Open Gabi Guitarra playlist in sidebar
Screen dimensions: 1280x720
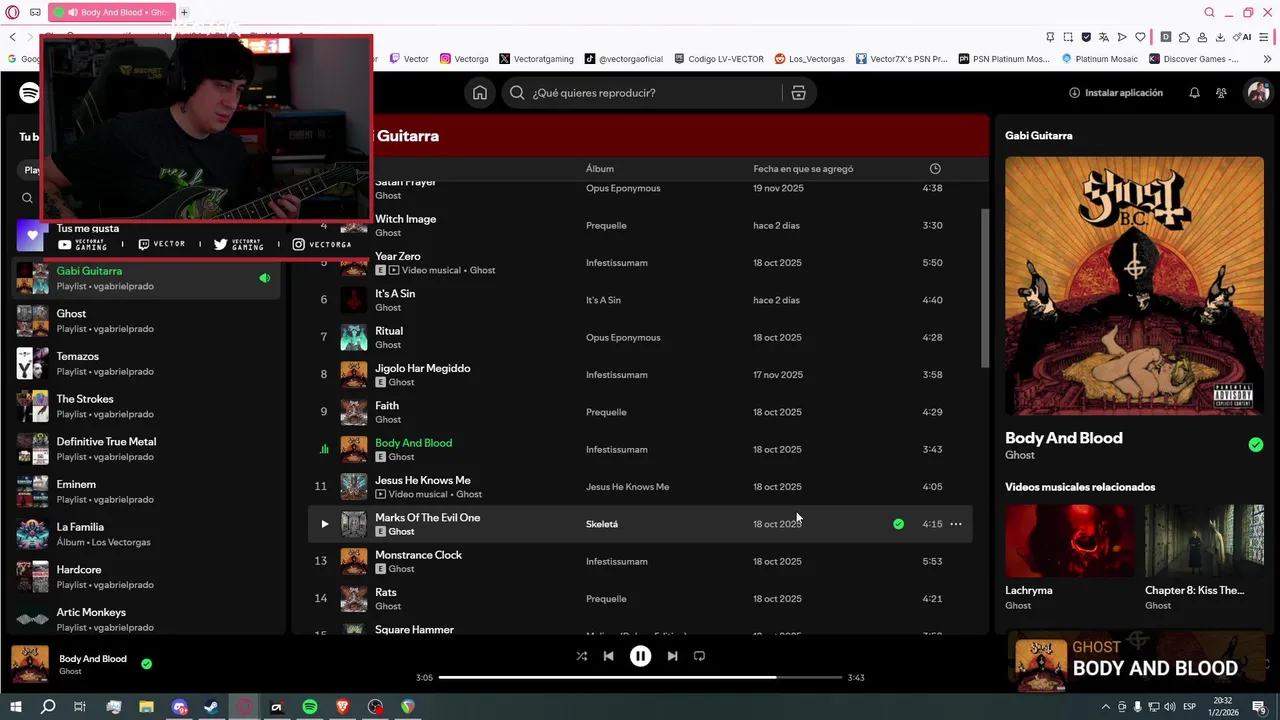145,278
